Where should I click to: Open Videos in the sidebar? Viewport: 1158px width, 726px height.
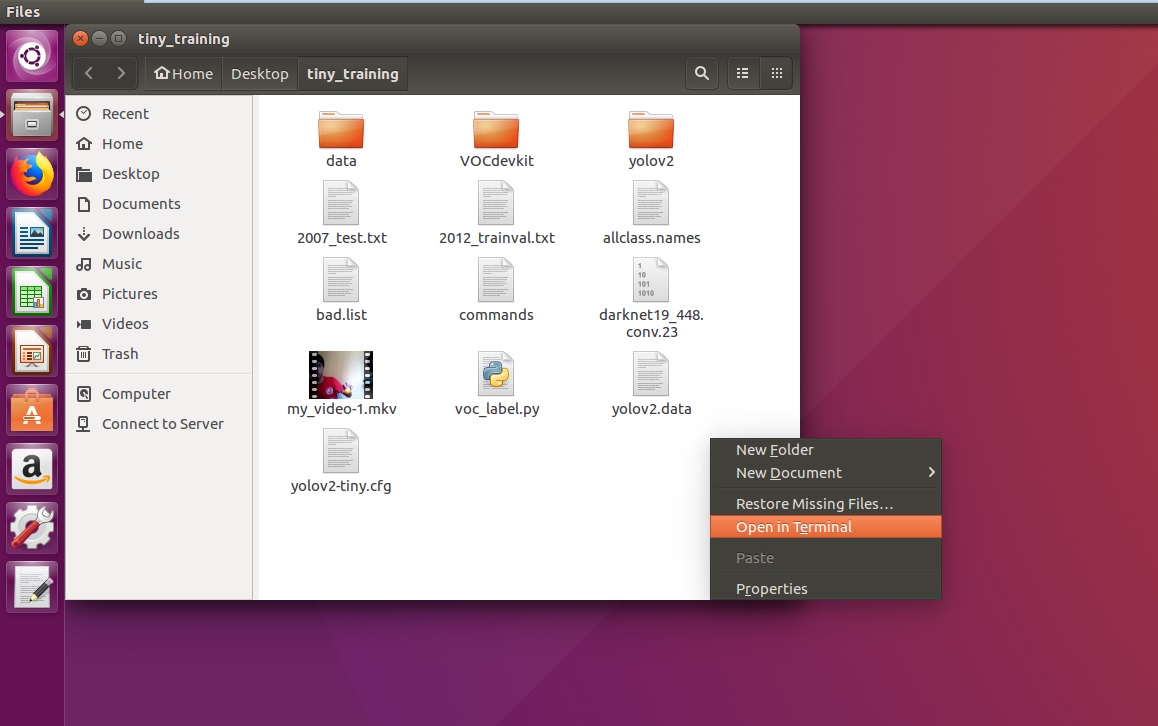[159, 323]
